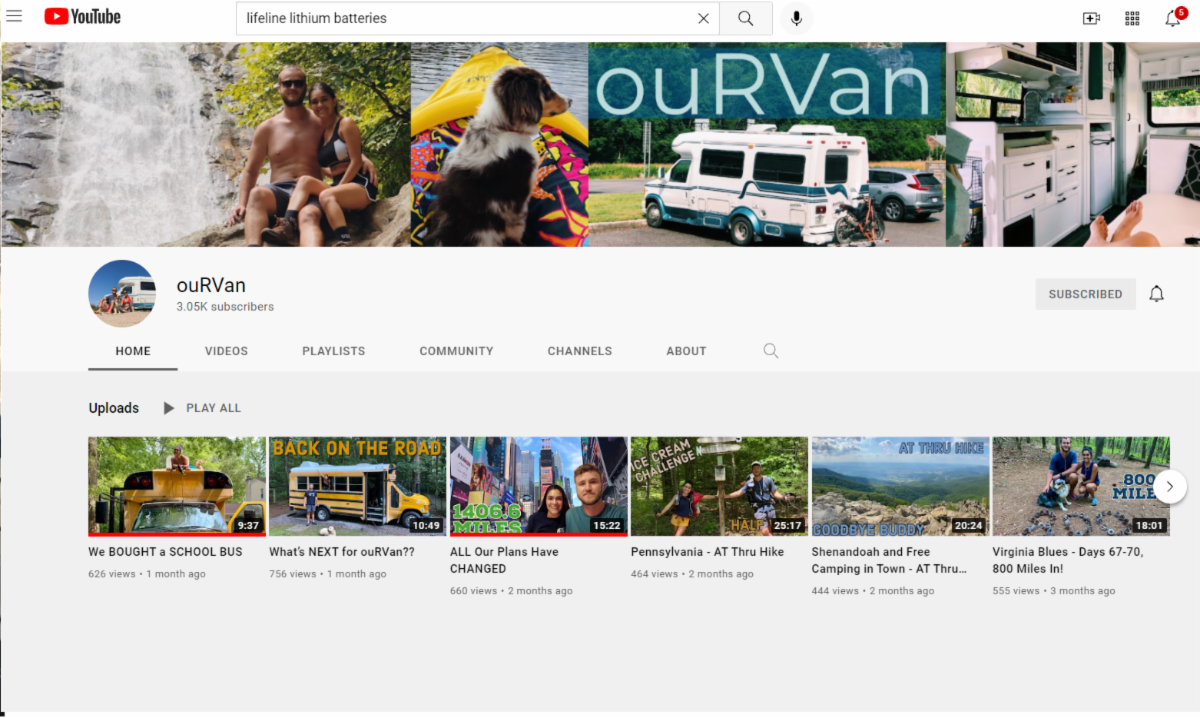Viewport: 1200px width, 718px height.
Task: Switch to the VIDEOS tab
Action: [226, 351]
